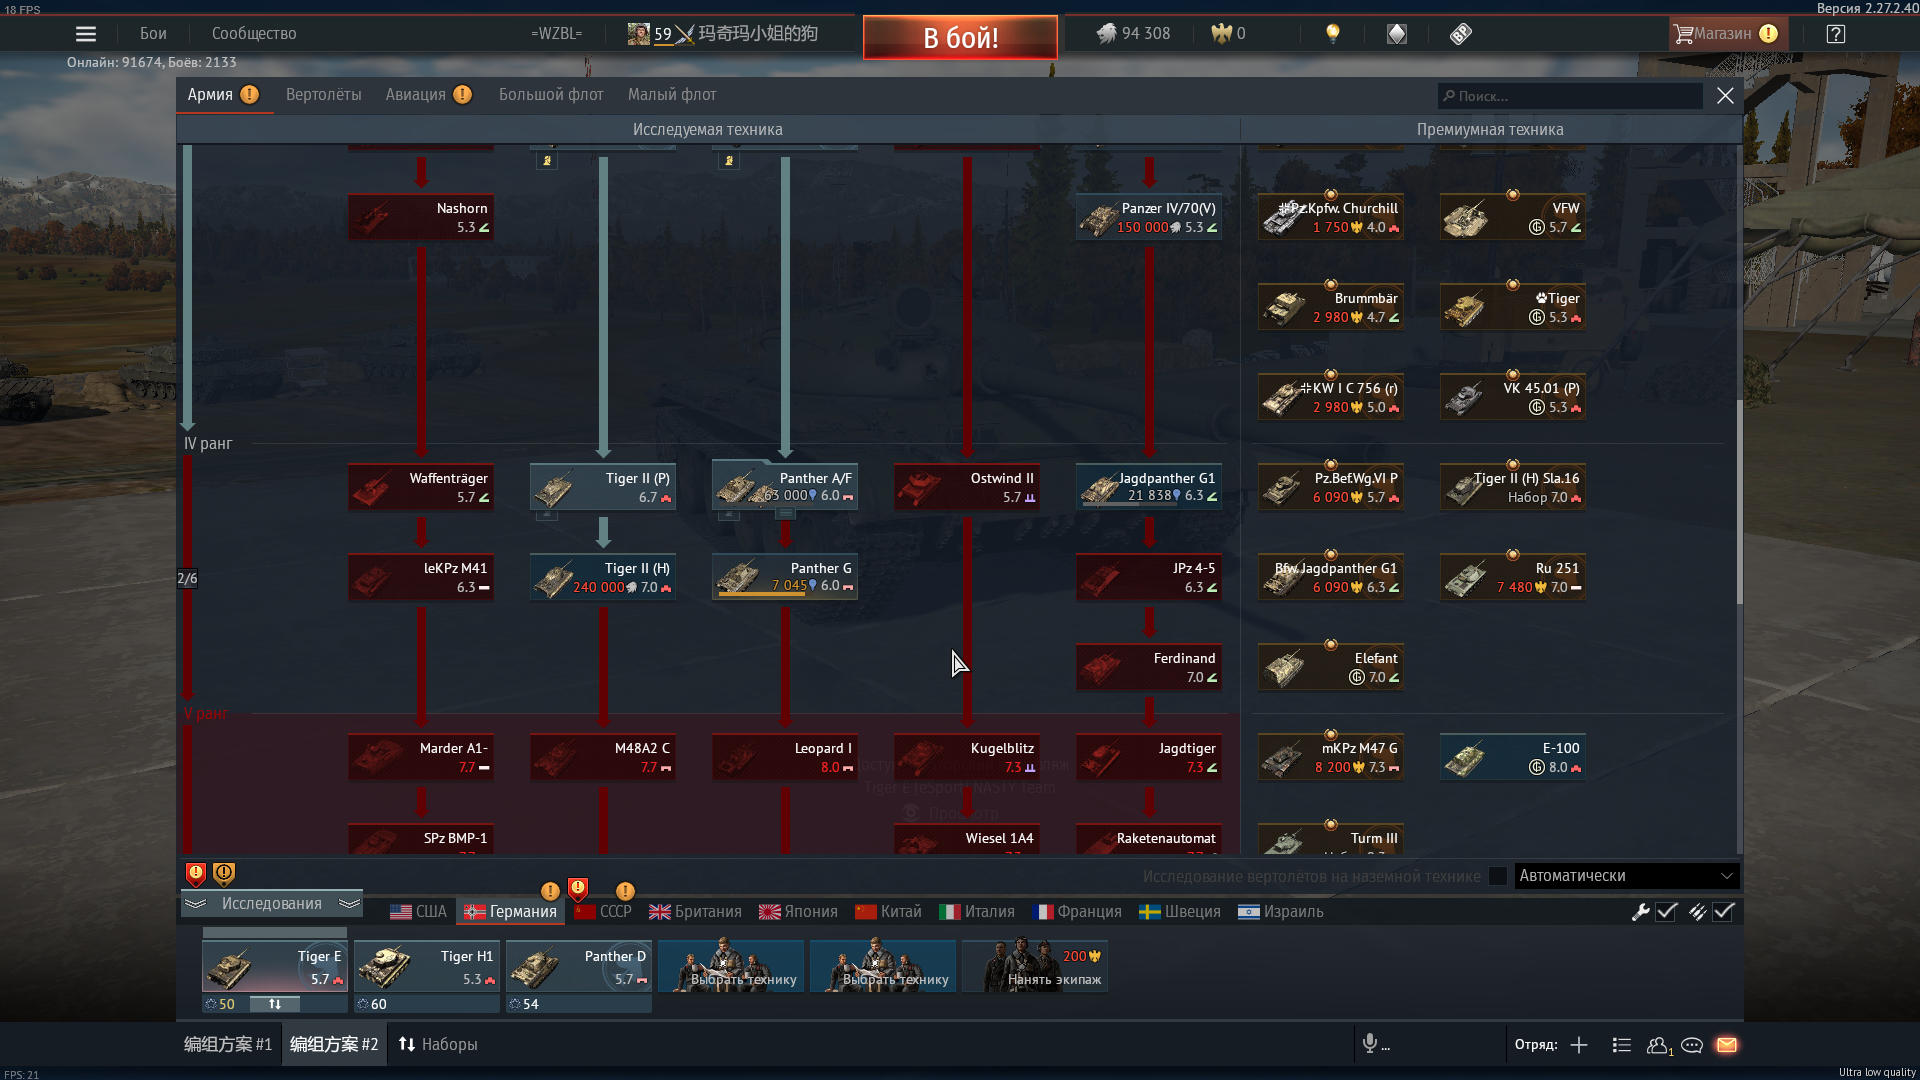This screenshot has height=1080, width=1920.
Task: Open the Автоматически dropdown
Action: tap(1627, 876)
